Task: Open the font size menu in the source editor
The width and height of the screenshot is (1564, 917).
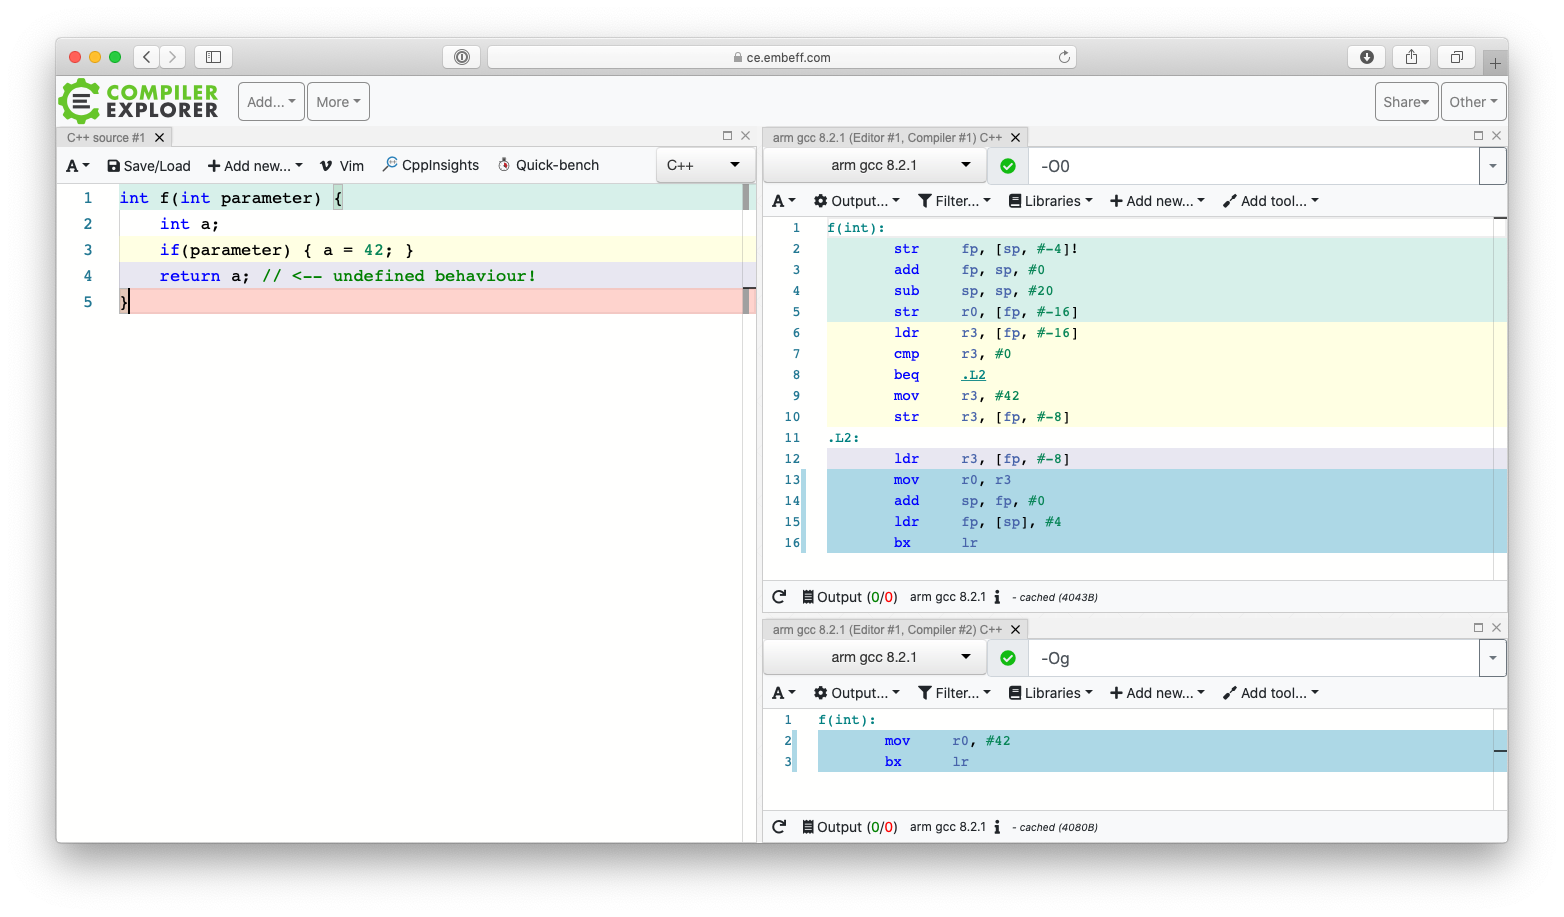Action: tap(77, 165)
